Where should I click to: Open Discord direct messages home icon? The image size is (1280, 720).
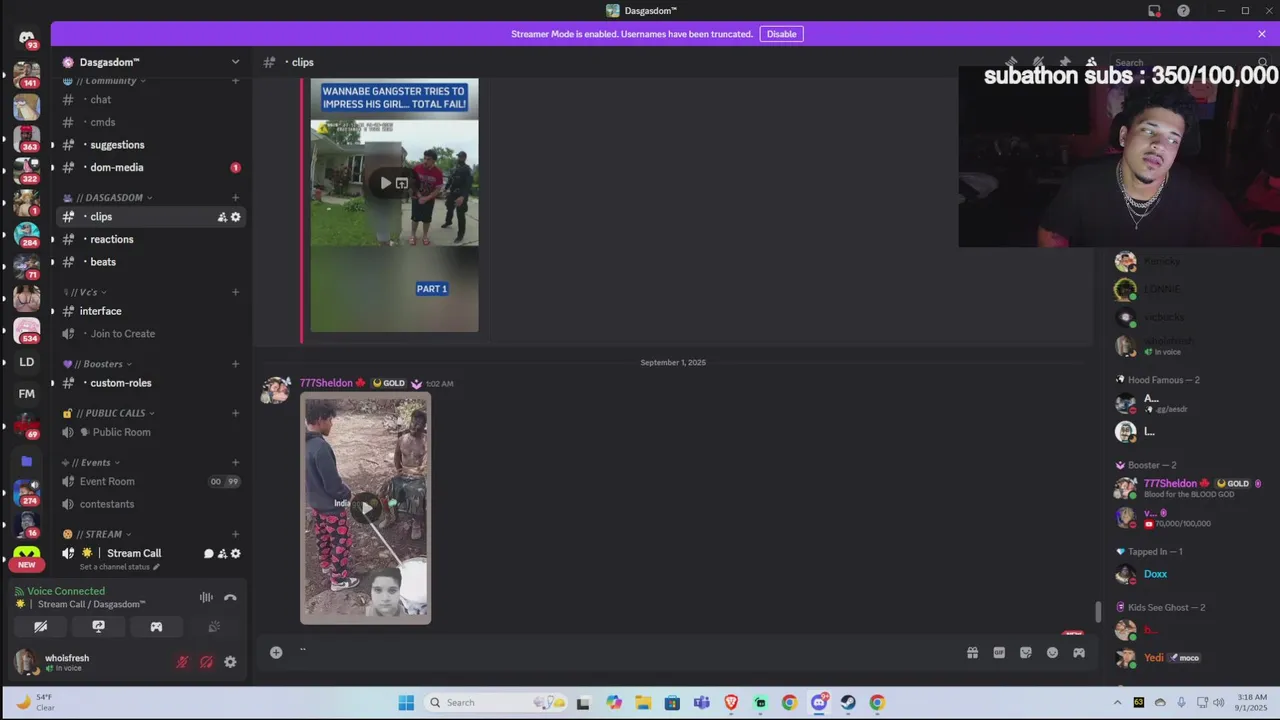point(27,38)
